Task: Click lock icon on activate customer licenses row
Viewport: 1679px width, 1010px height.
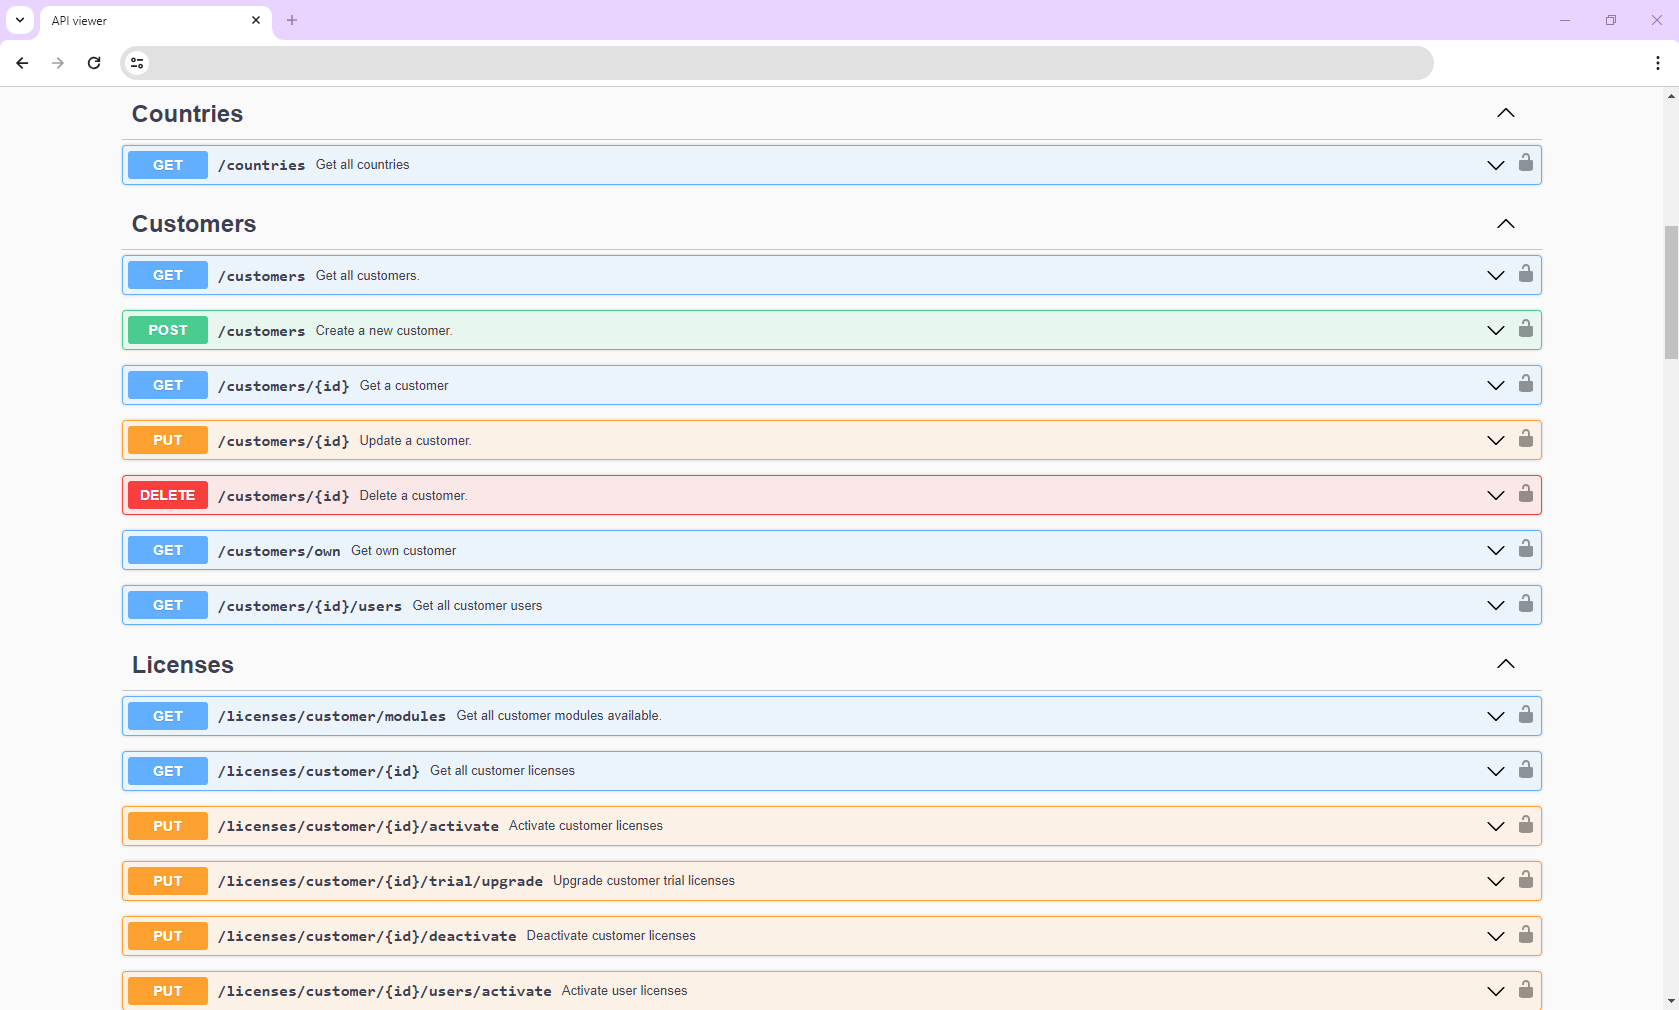Action: [1525, 825]
